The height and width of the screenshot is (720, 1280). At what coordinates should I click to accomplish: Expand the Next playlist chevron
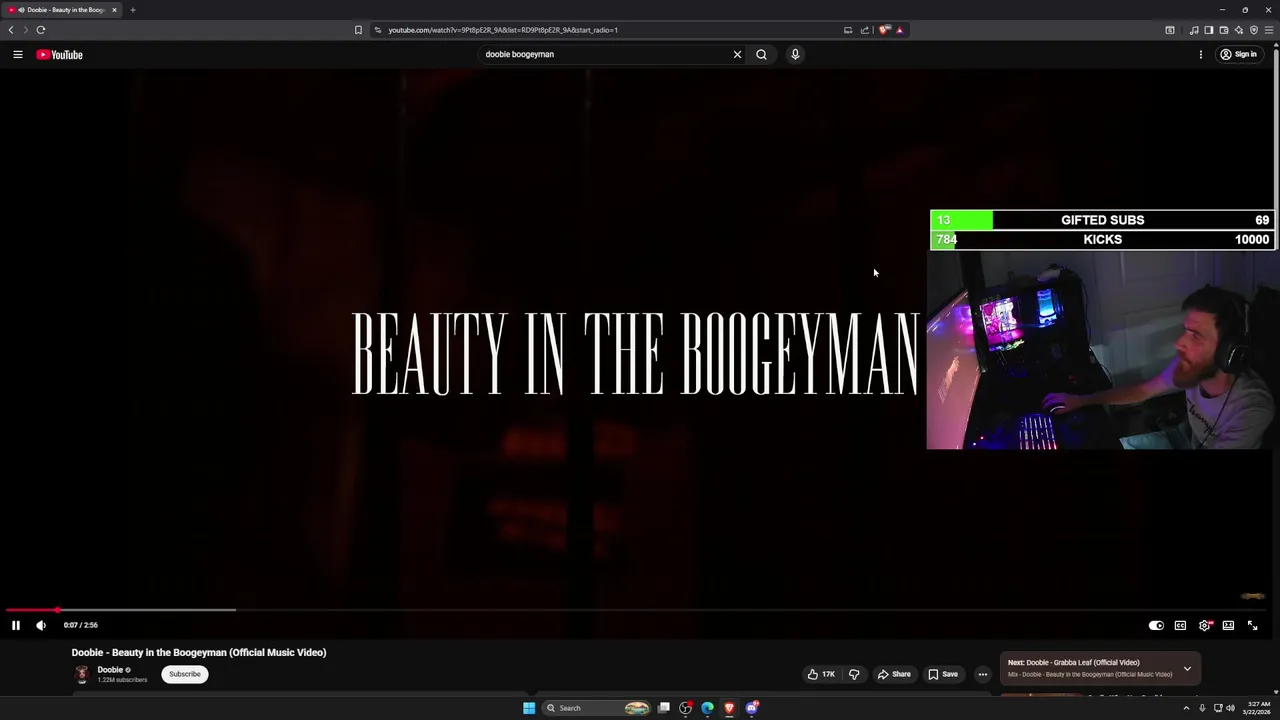pyautogui.click(x=1187, y=668)
